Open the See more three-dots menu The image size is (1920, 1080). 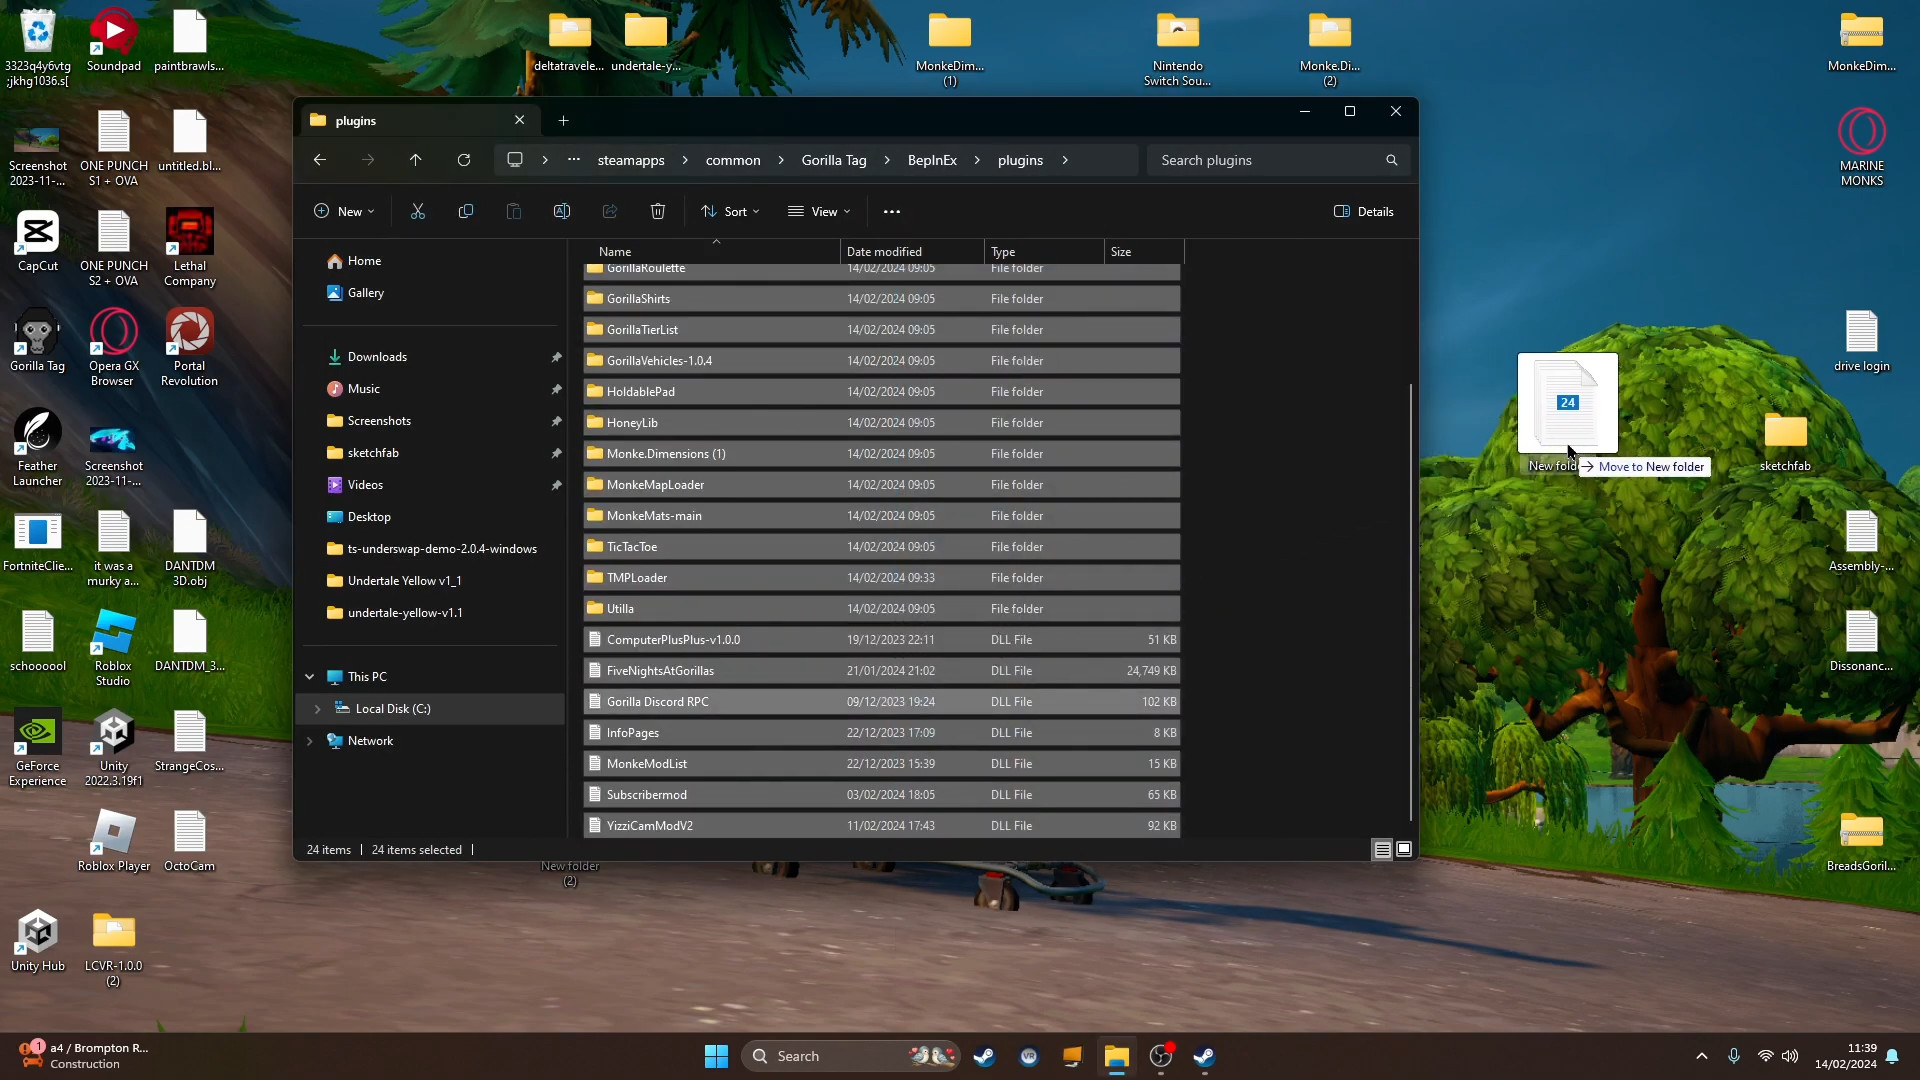click(x=892, y=211)
